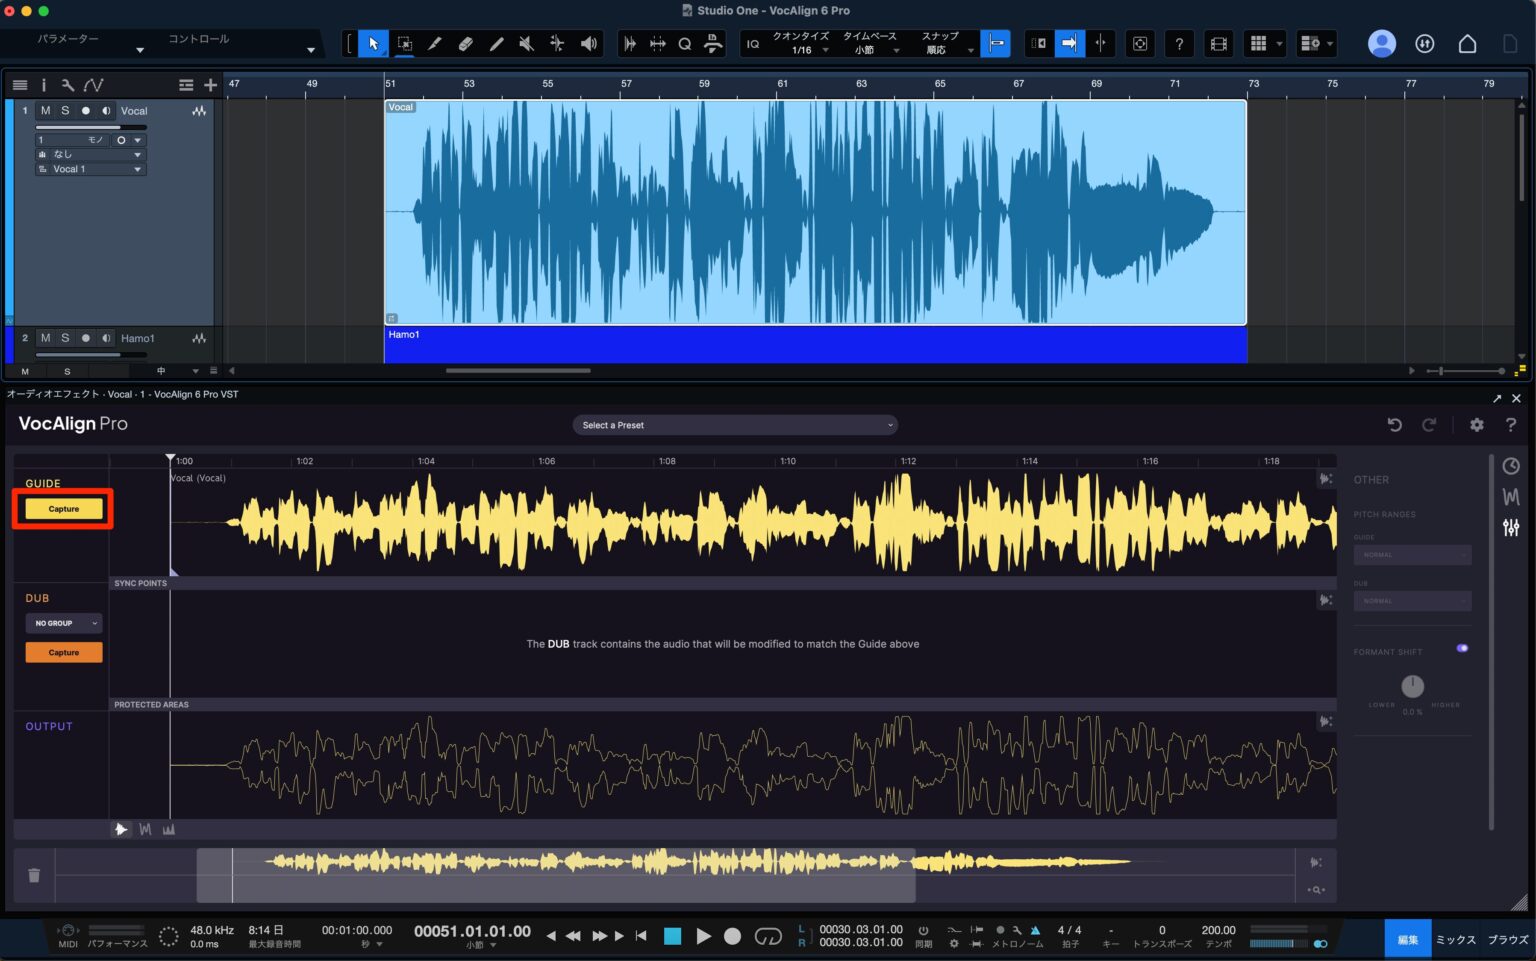Adjust the Formant Shift knob
The height and width of the screenshot is (961, 1536).
(x=1412, y=687)
